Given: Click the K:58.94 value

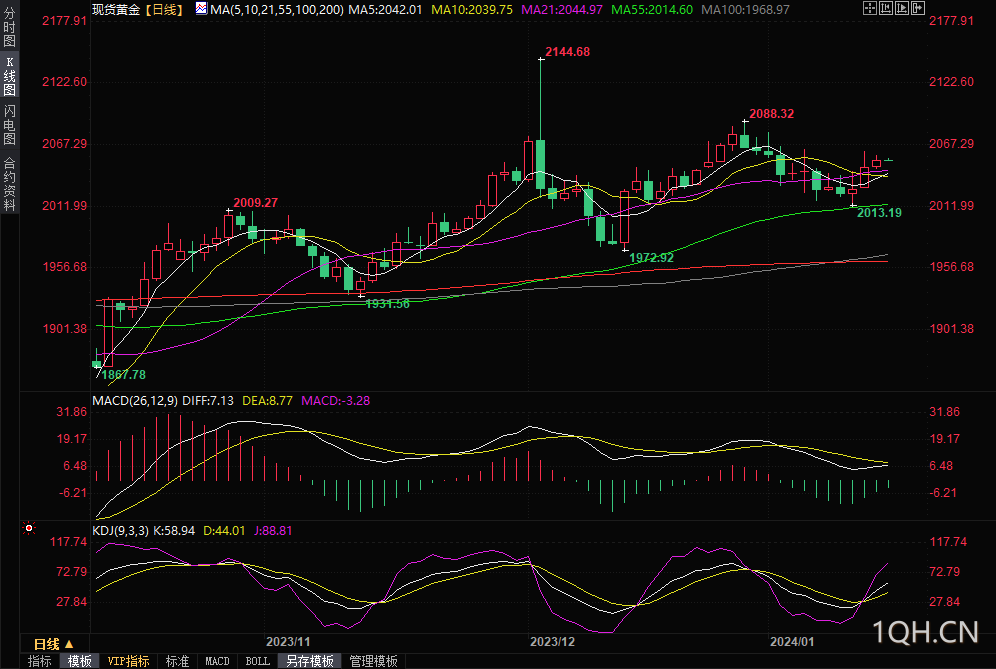Looking at the screenshot, I should [x=174, y=530].
